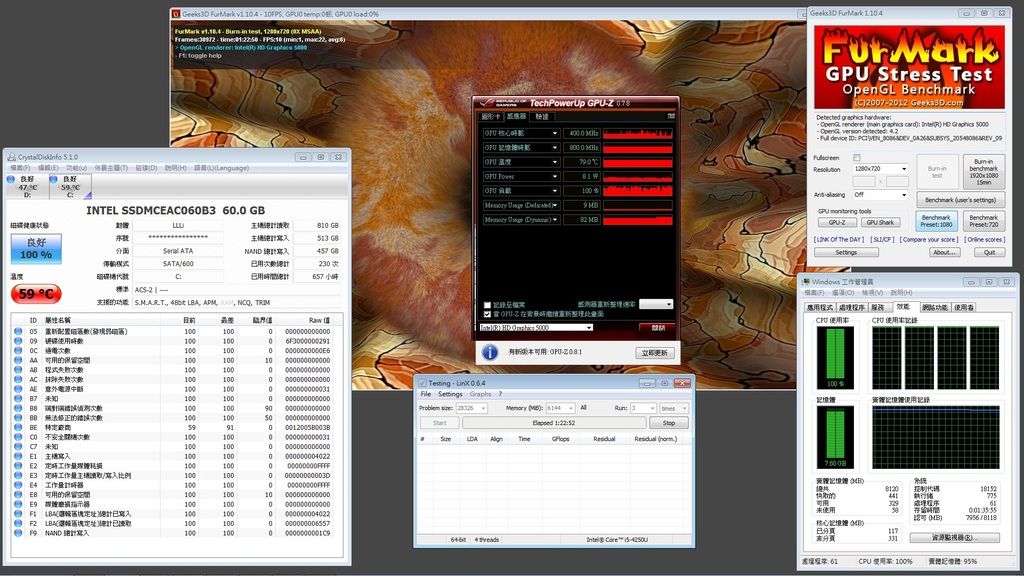Open the Resolution 1280x720 dropdown

coord(880,168)
